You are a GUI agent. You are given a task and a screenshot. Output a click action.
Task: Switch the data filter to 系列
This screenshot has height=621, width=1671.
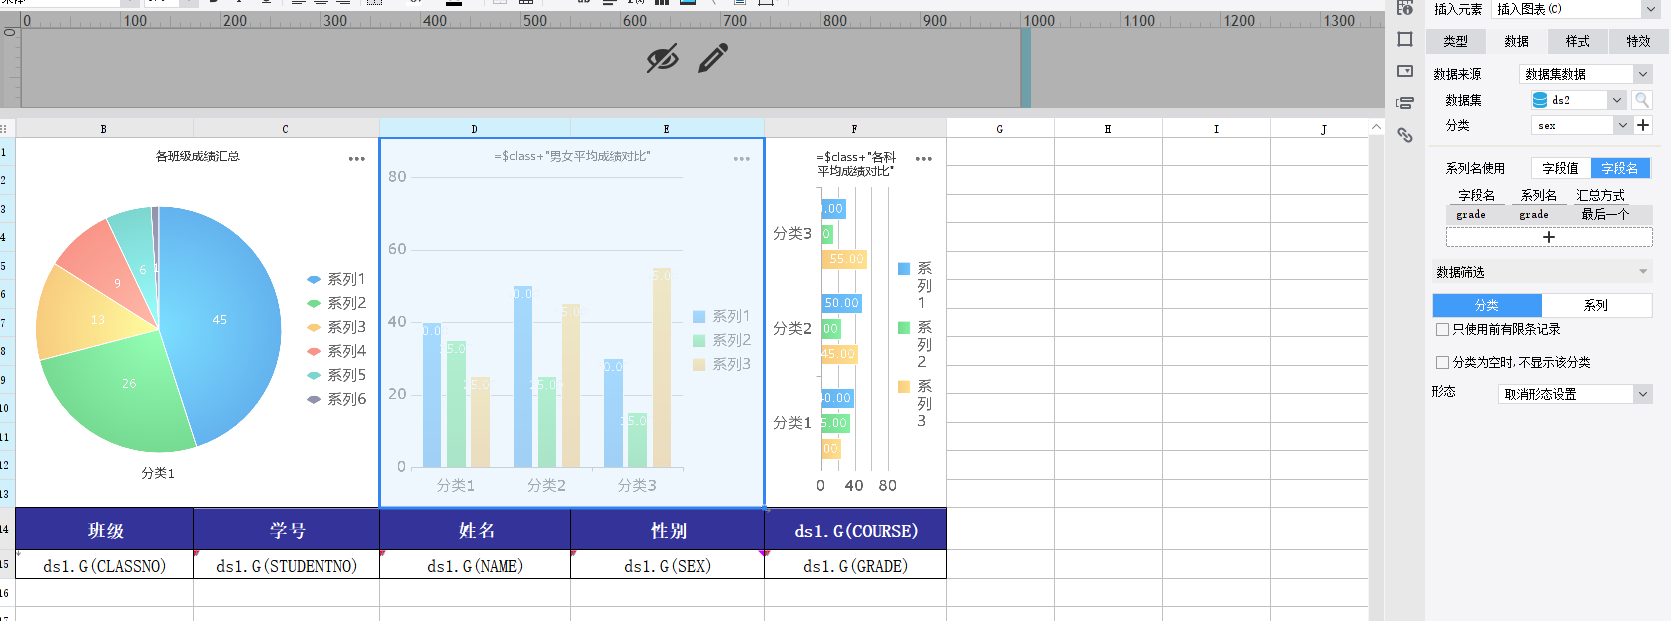[x=1596, y=305]
